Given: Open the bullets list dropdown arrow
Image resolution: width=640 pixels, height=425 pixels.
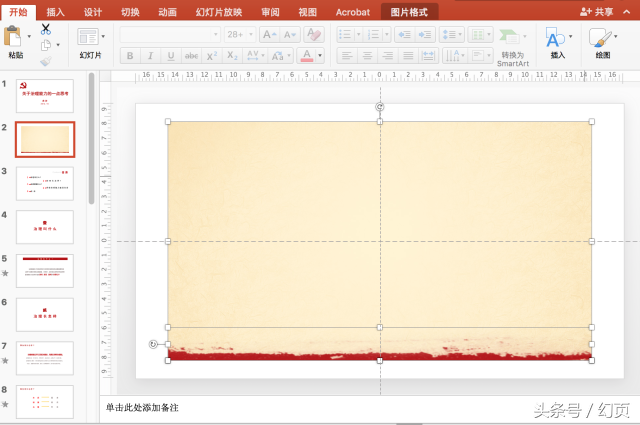Looking at the screenshot, I should 359,35.
